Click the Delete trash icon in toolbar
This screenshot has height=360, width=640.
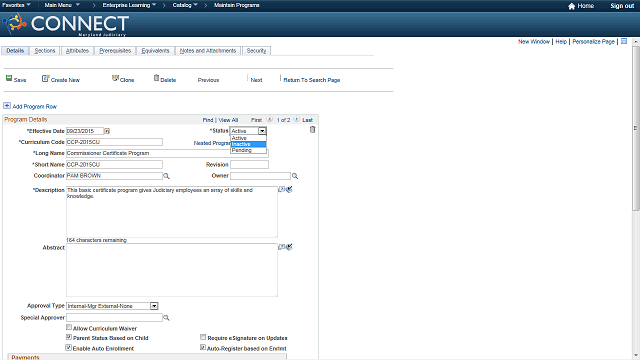[x=156, y=78]
